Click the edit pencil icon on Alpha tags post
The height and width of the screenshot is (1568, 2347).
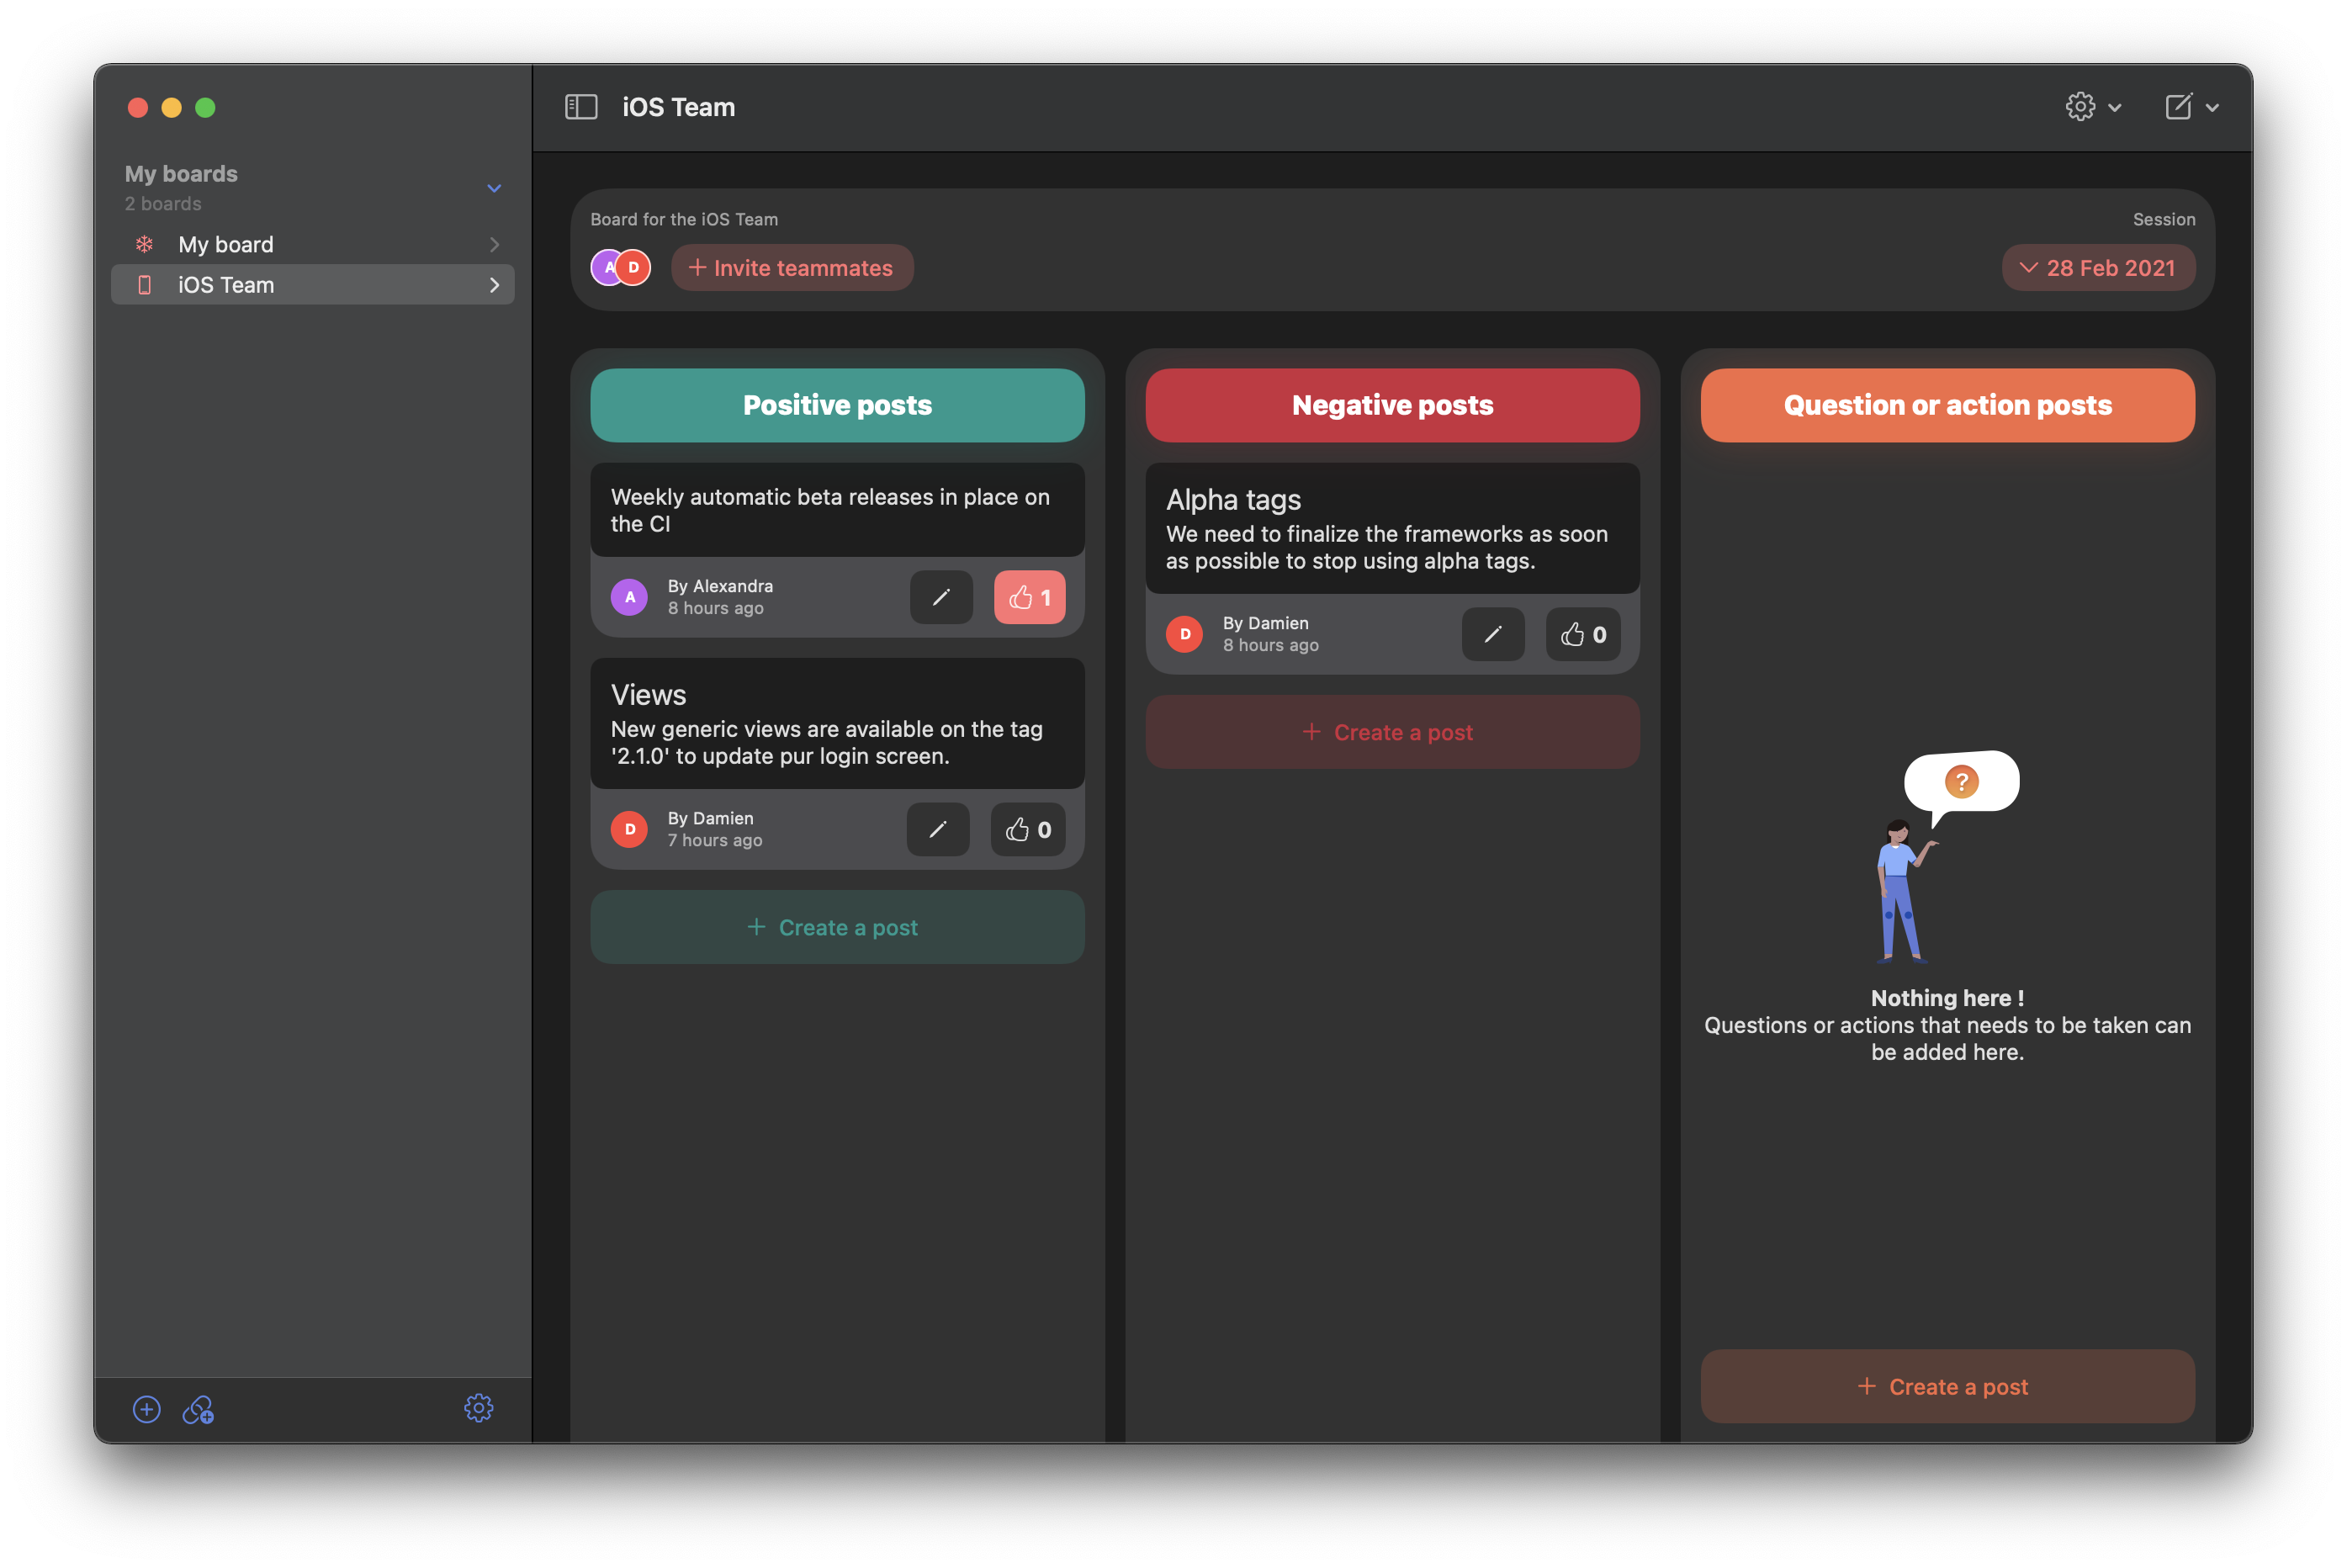[1493, 633]
